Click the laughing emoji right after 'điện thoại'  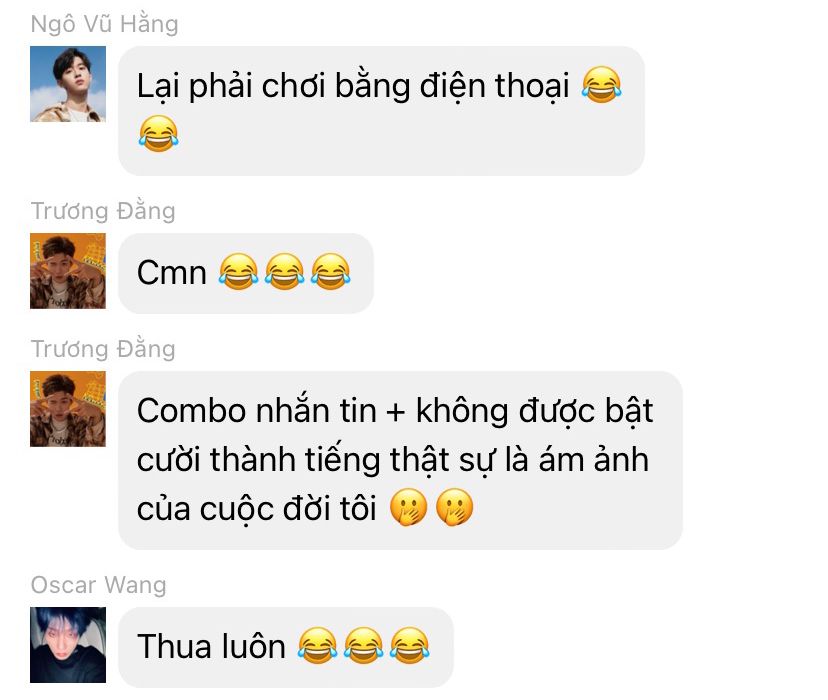tap(601, 85)
